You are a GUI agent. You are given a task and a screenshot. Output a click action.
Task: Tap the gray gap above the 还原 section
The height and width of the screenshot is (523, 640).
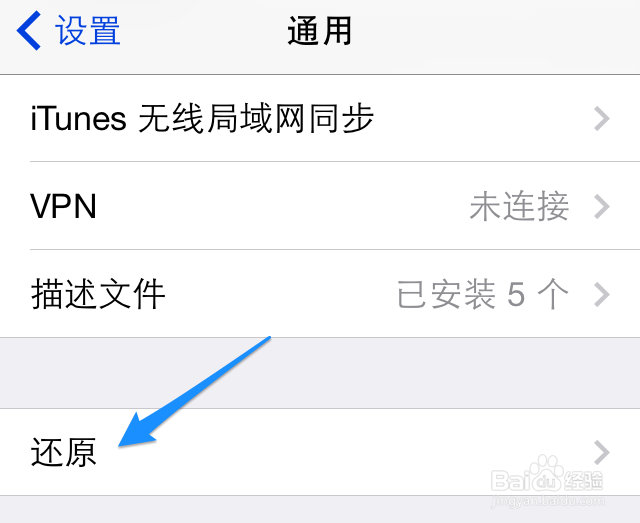click(x=320, y=373)
